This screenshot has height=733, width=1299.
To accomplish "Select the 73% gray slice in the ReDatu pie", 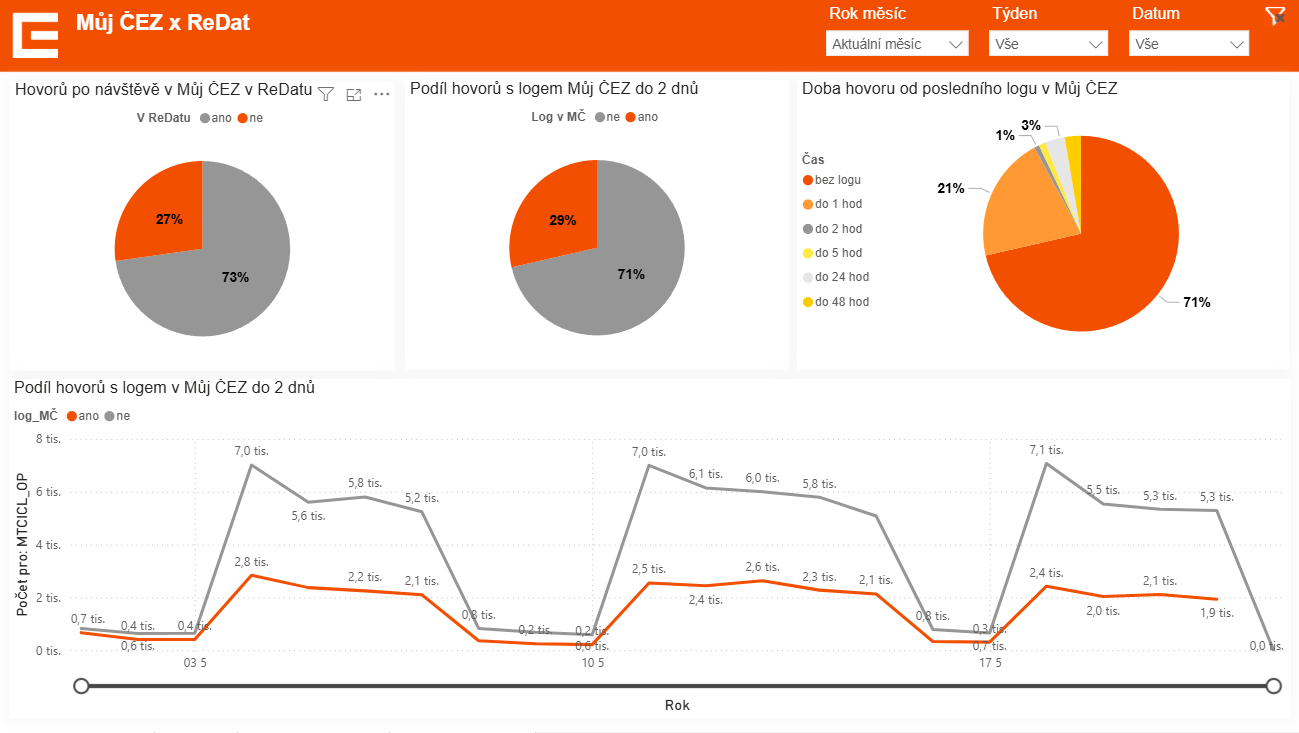I will [225, 275].
